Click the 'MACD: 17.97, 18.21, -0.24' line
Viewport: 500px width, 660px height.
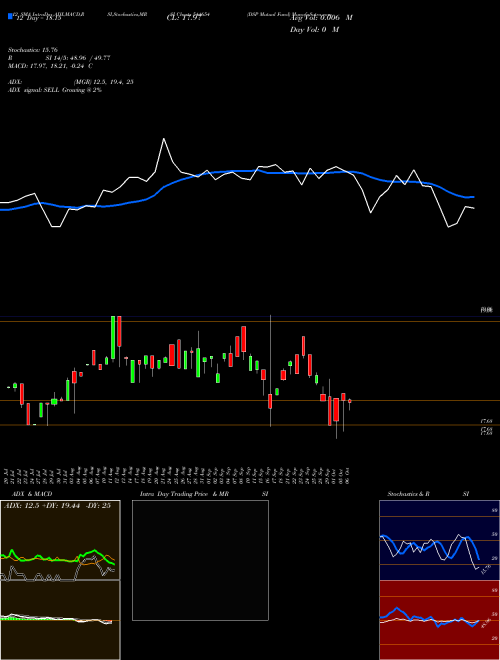point(51,66)
